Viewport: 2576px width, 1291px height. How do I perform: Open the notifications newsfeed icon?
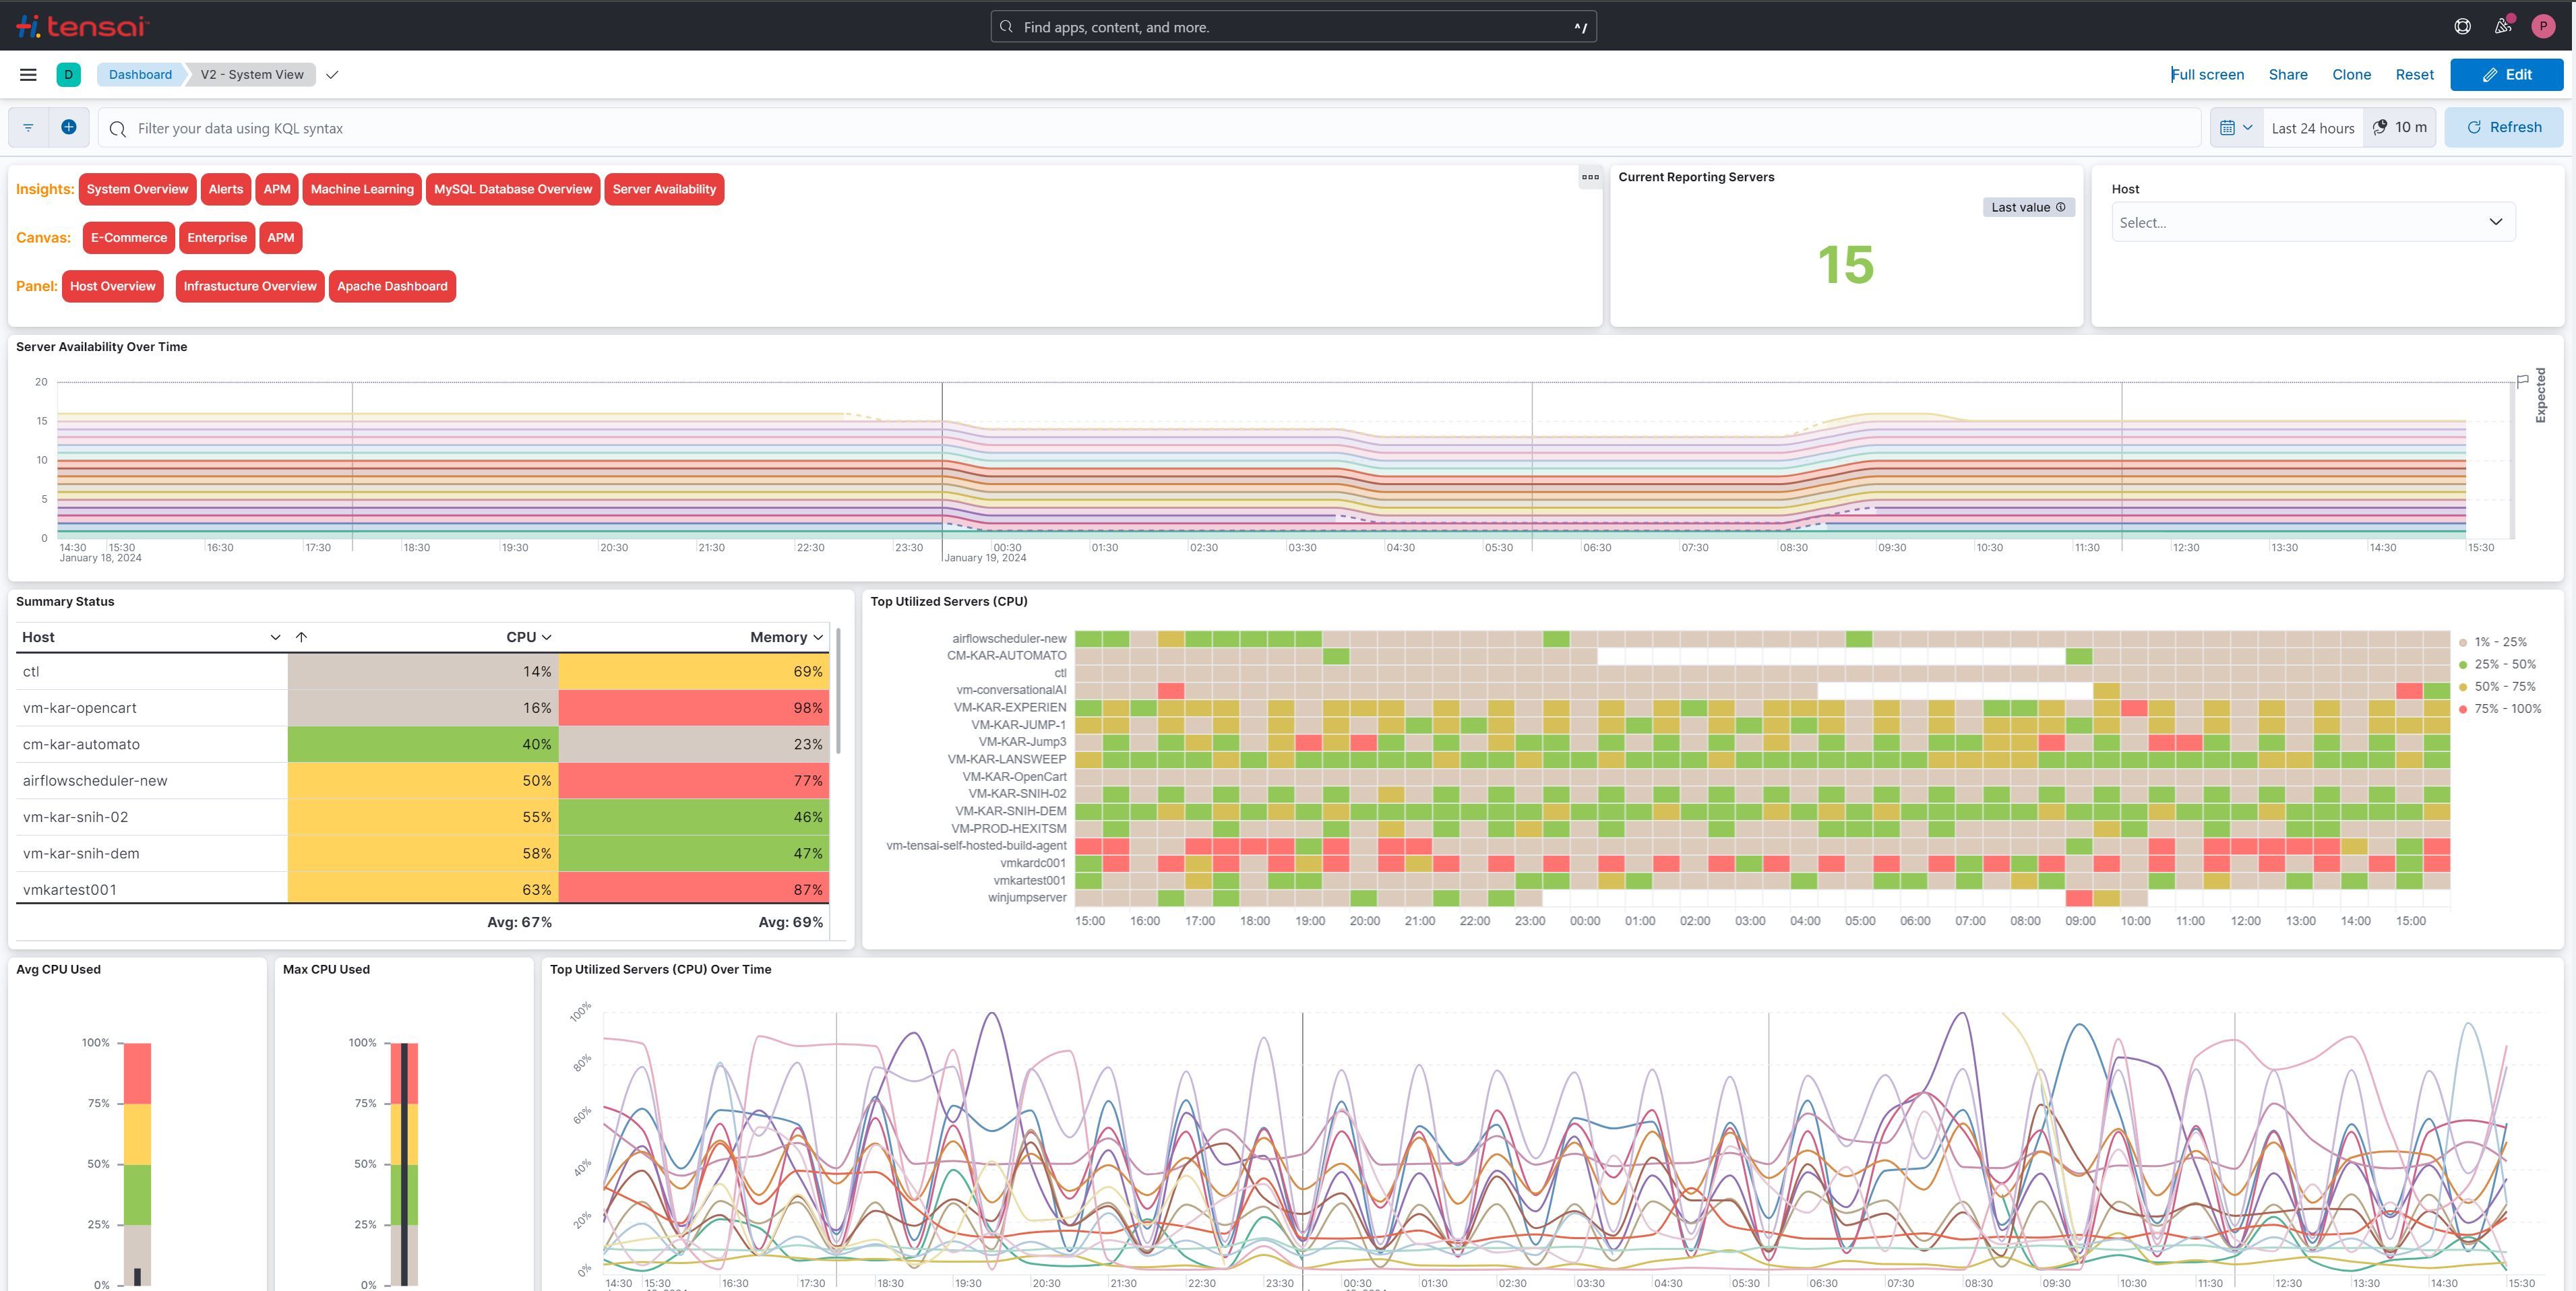tap(2503, 26)
